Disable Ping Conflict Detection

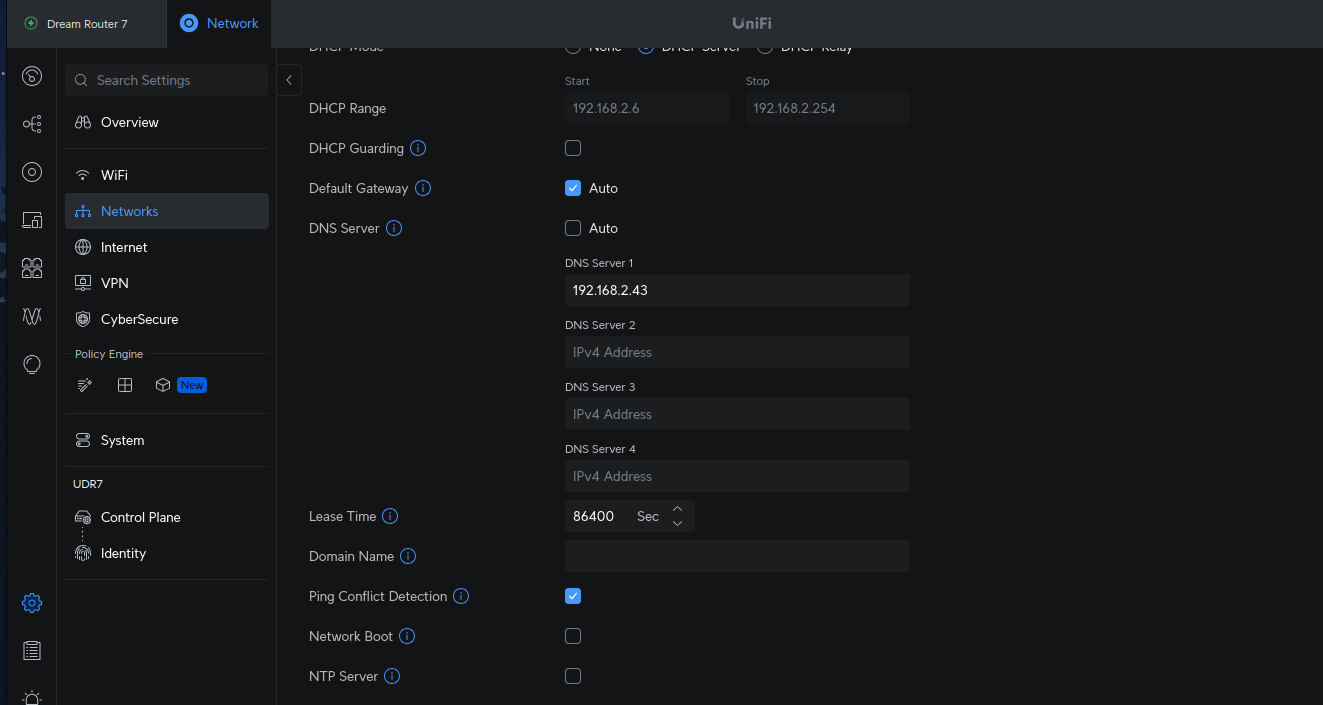573,596
